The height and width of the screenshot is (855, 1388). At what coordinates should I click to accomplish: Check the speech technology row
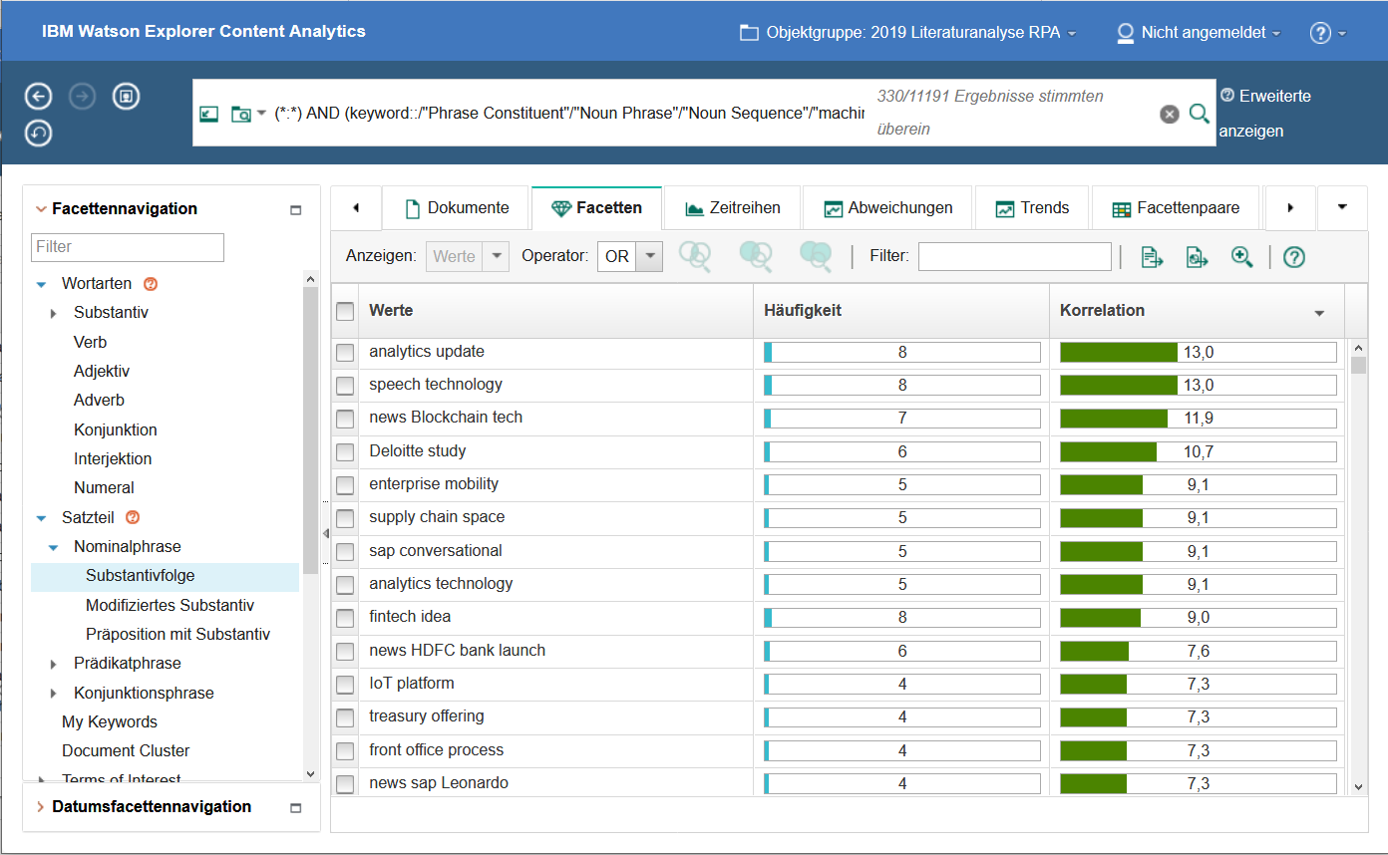coord(345,385)
